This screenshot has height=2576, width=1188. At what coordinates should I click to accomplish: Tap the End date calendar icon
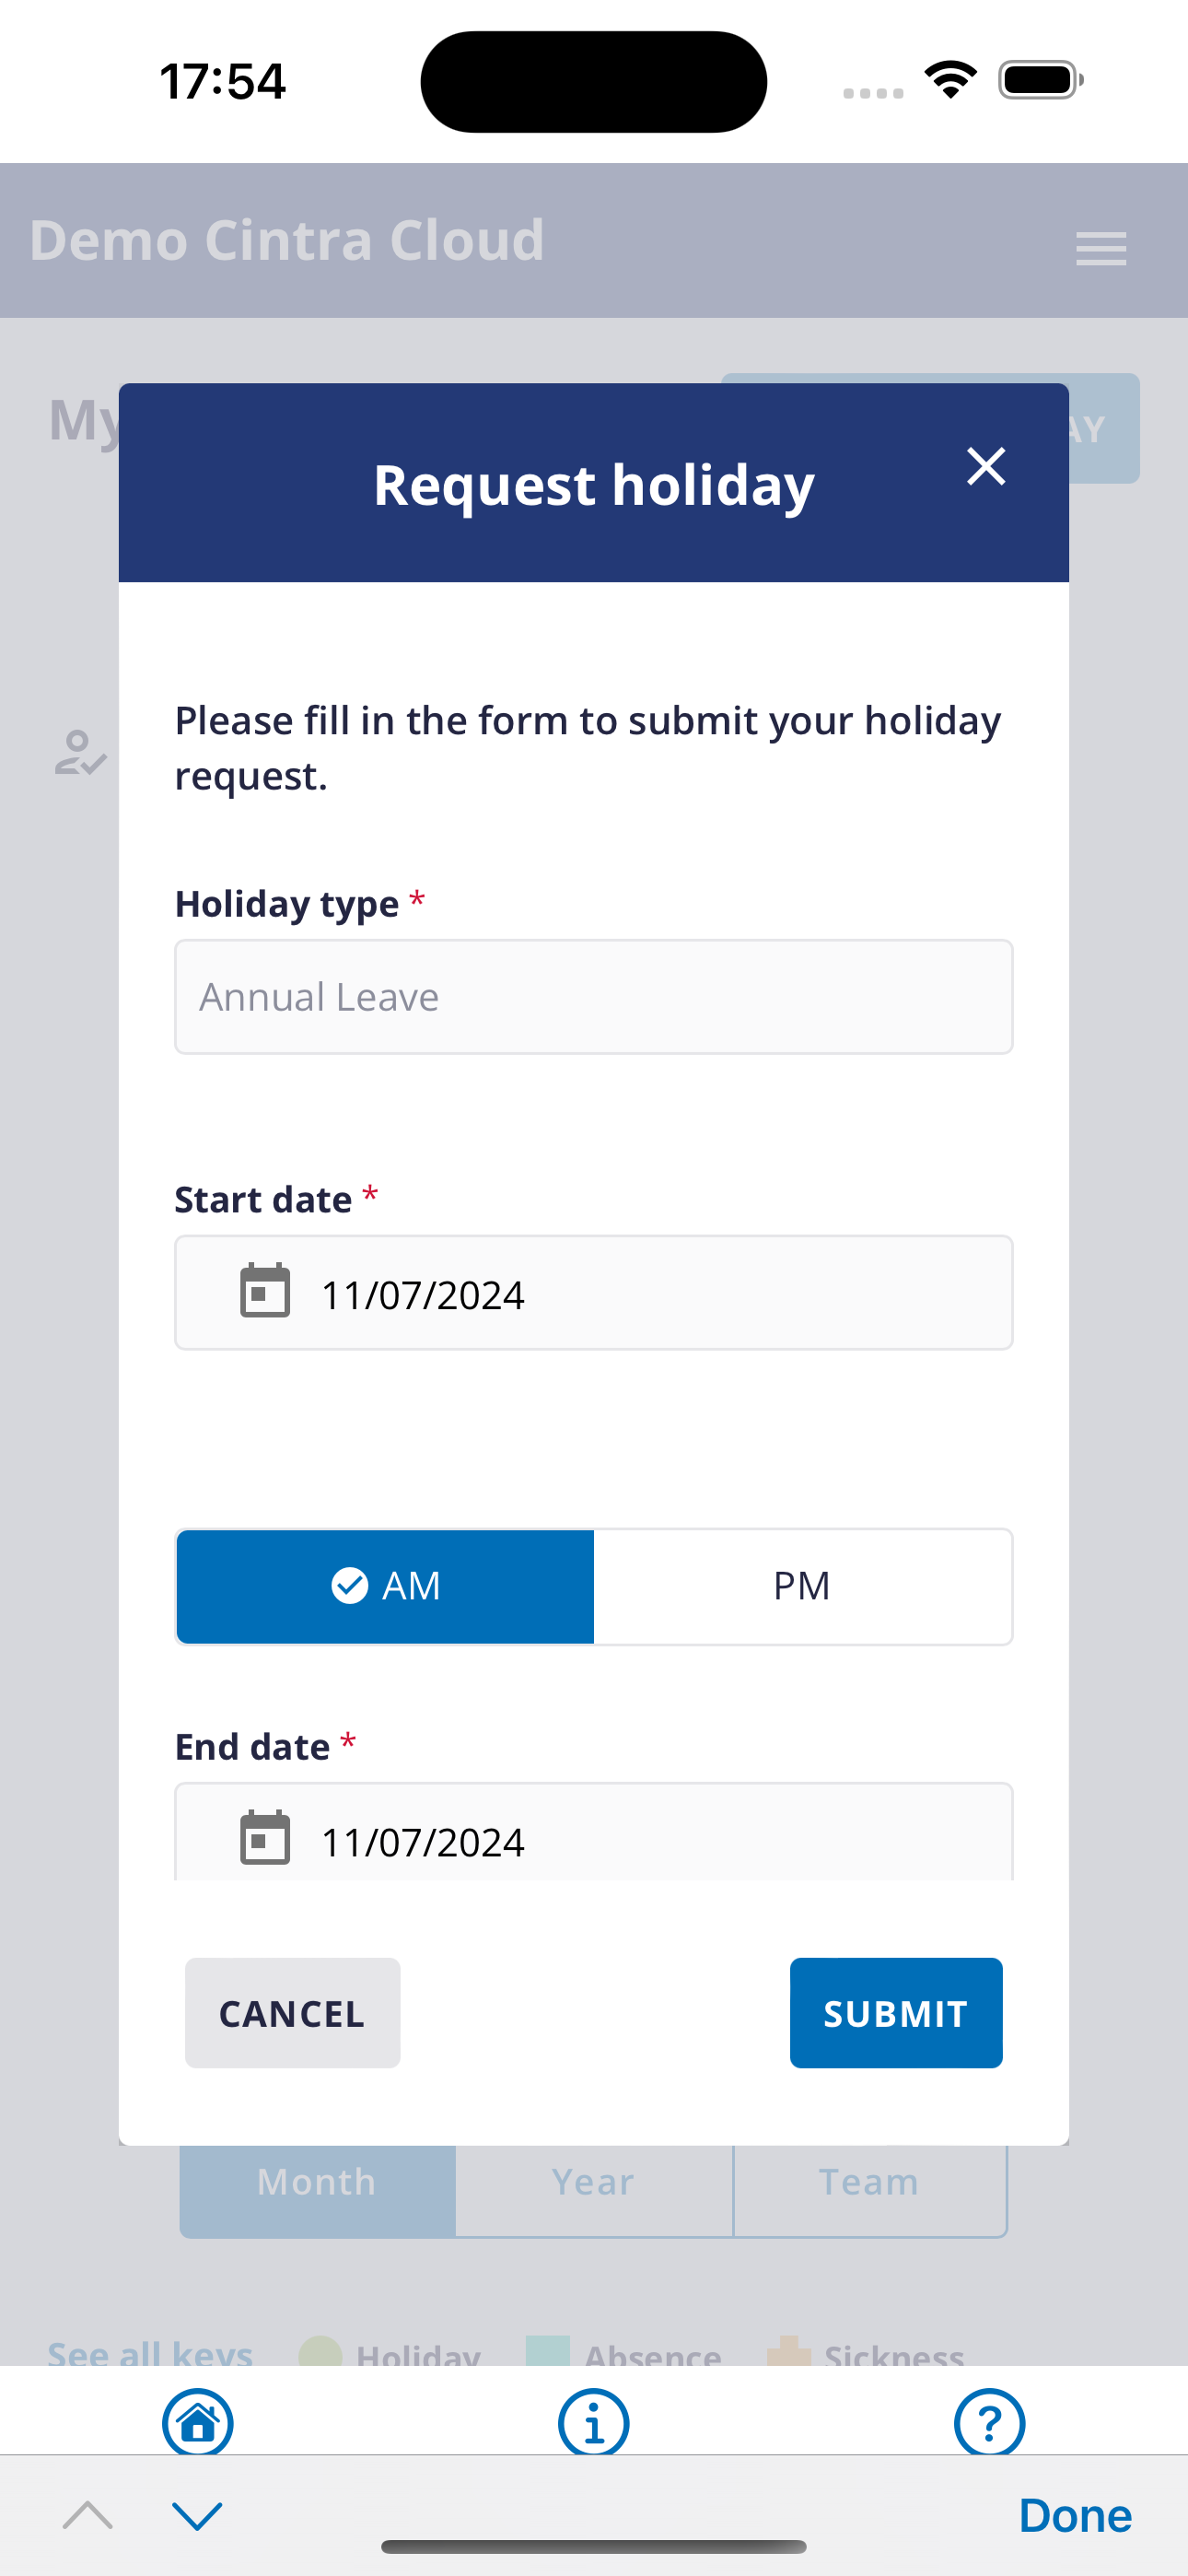click(x=265, y=1838)
